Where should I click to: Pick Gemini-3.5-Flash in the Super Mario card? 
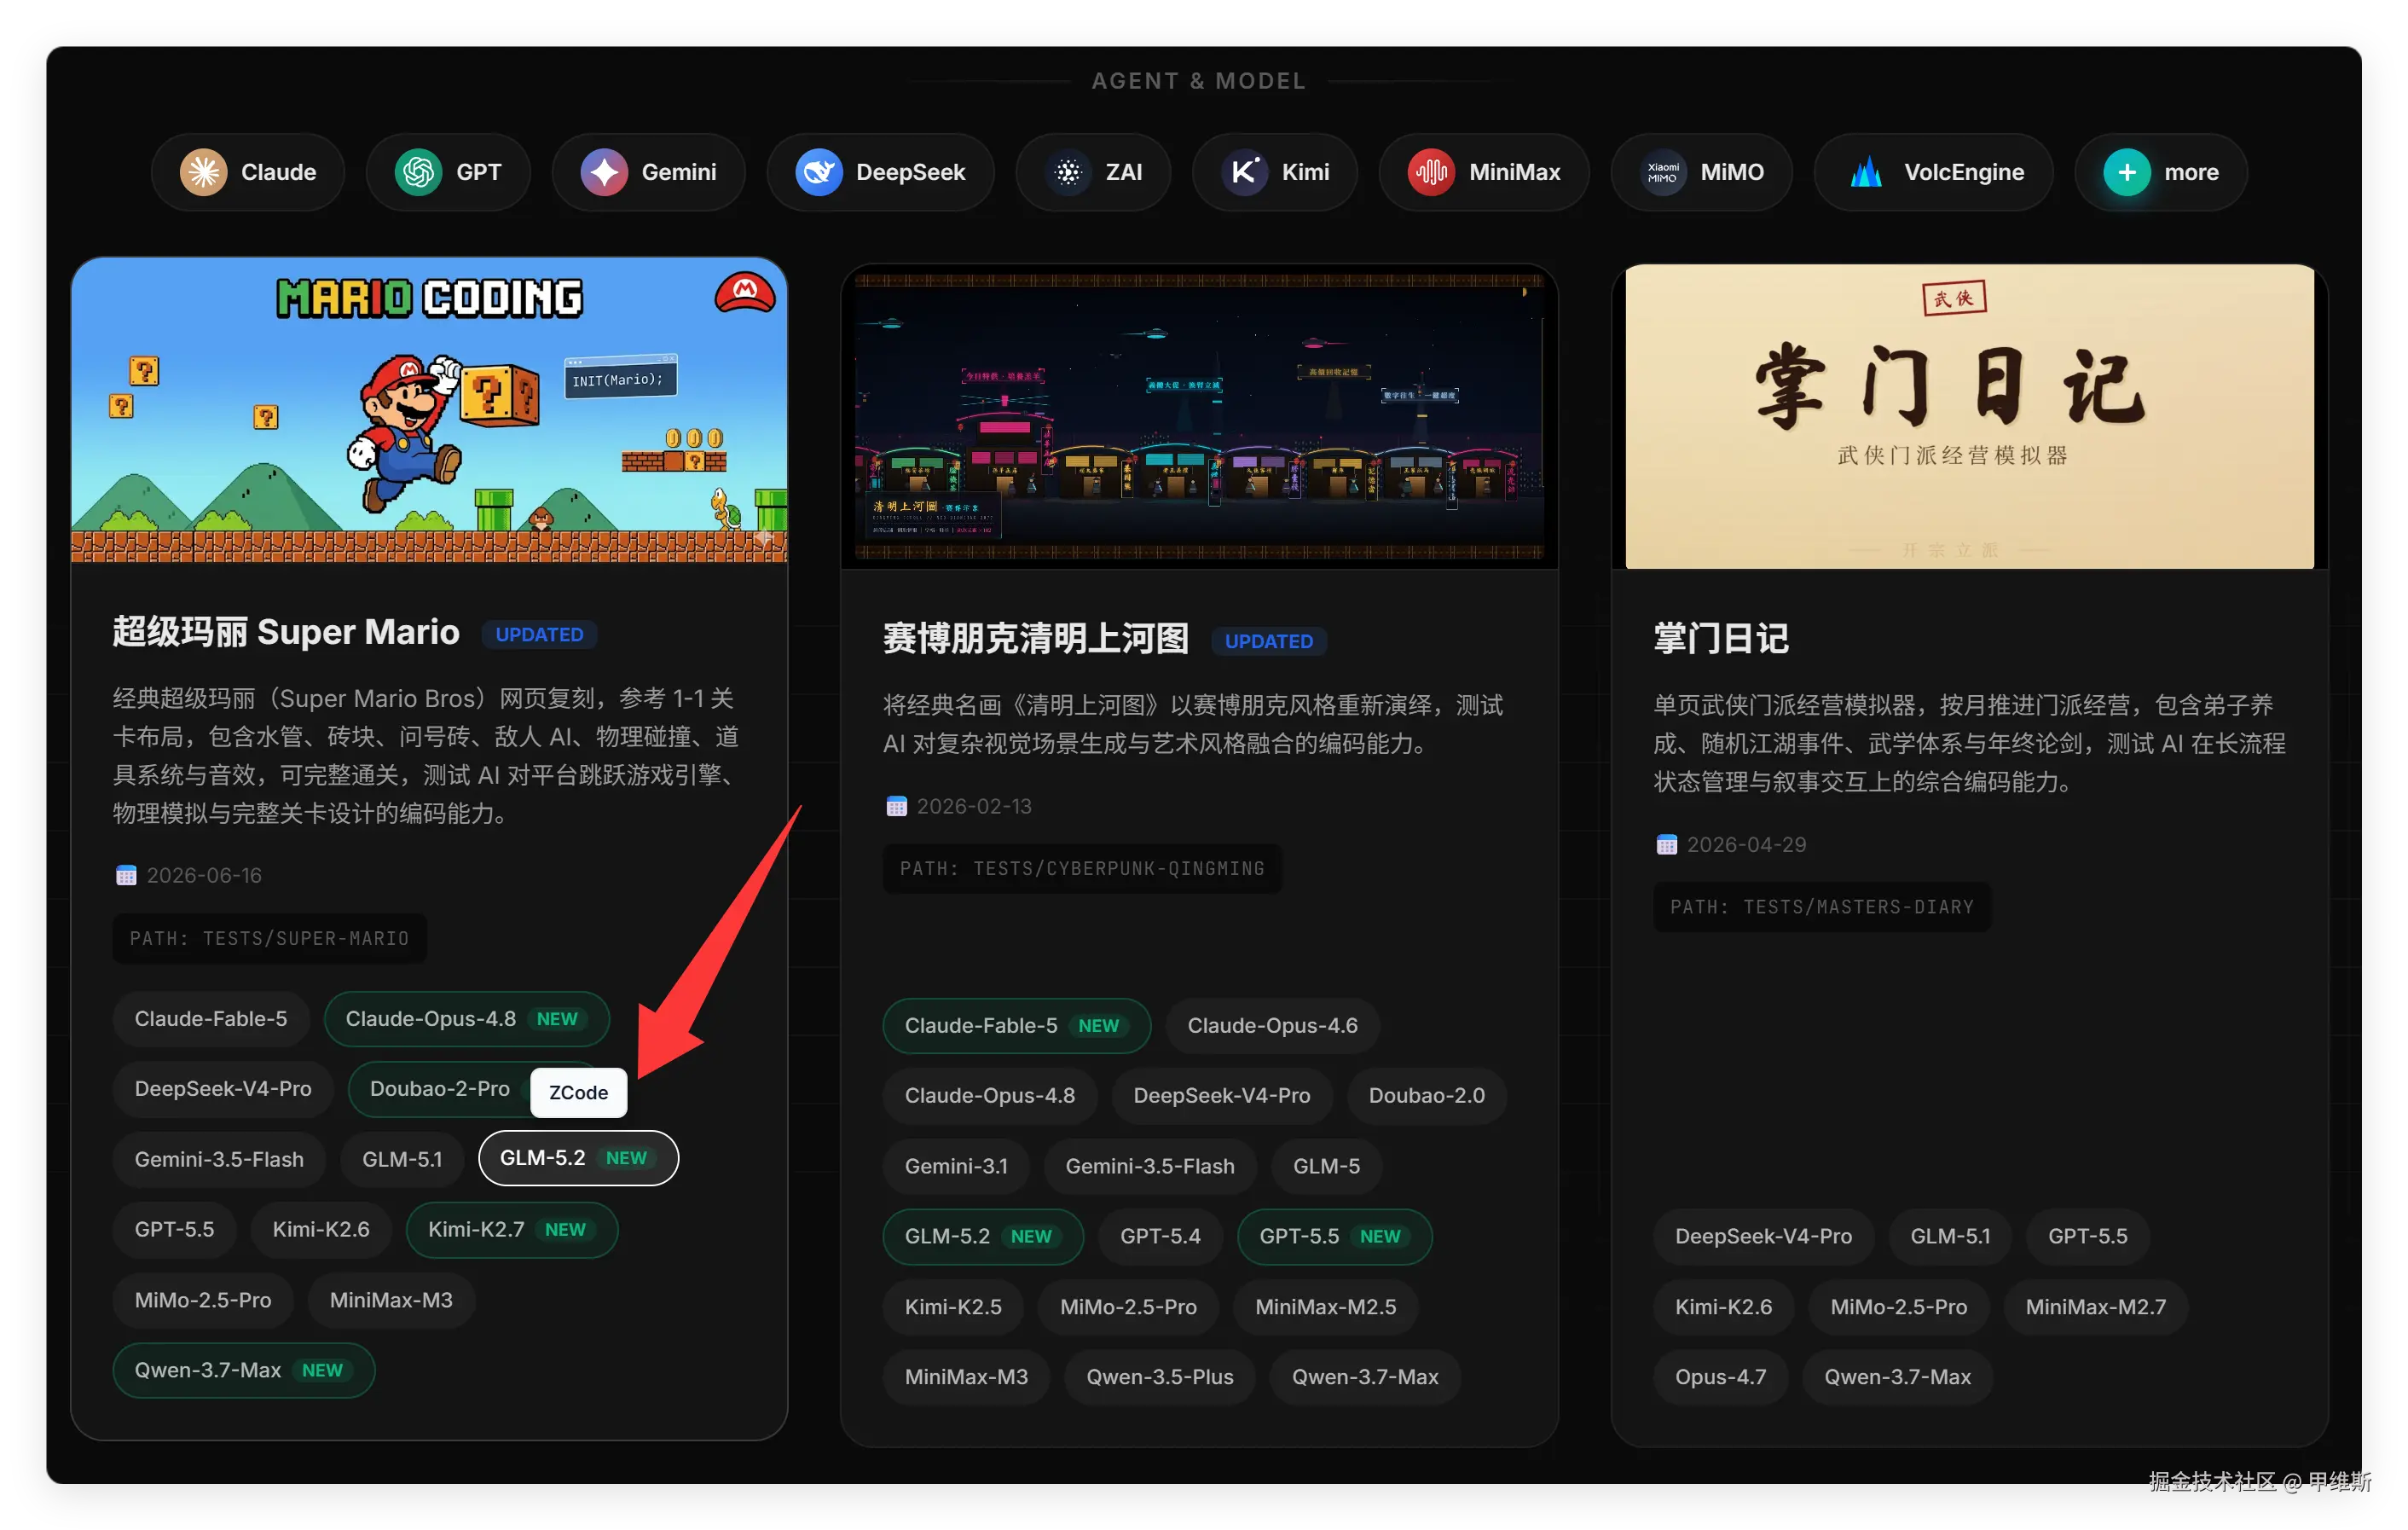[219, 1160]
